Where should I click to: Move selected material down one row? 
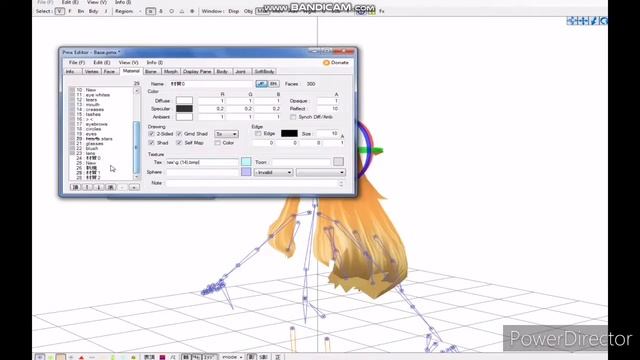coord(99,187)
